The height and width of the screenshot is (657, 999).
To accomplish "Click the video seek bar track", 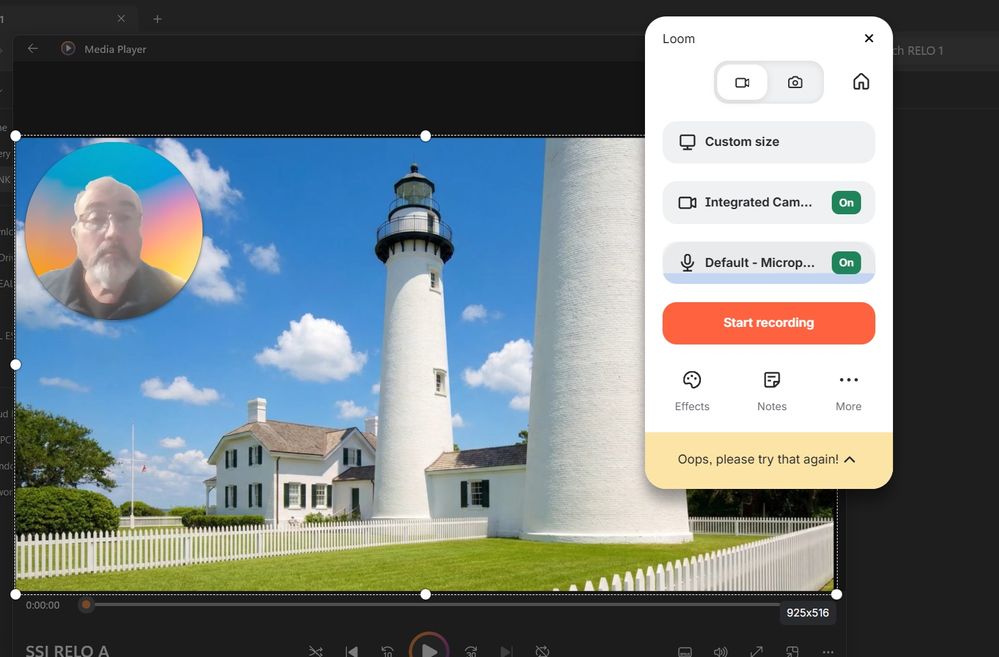I will [436, 605].
